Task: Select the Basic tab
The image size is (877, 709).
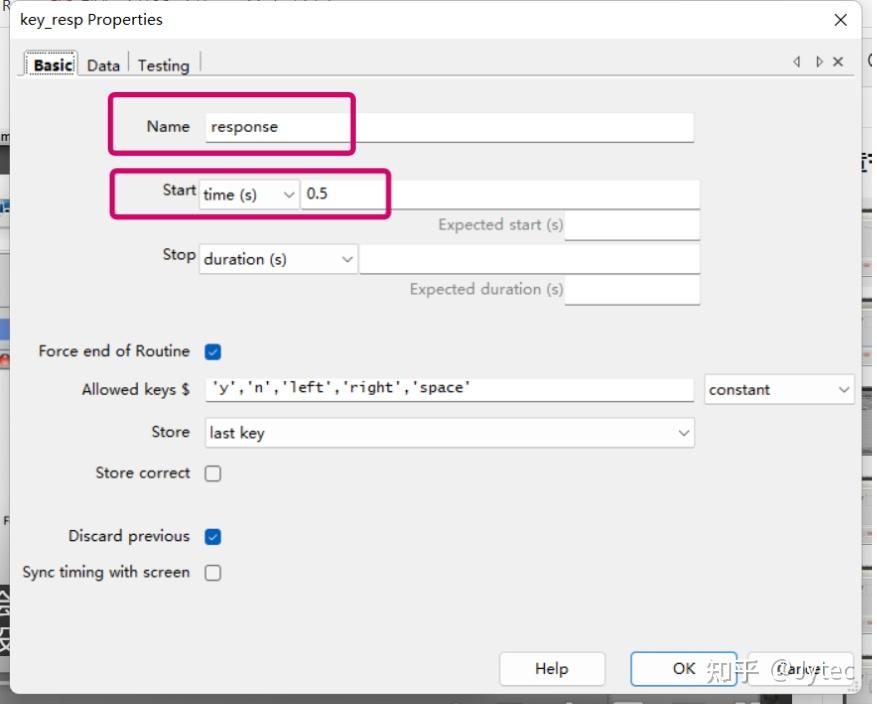Action: tap(52, 65)
